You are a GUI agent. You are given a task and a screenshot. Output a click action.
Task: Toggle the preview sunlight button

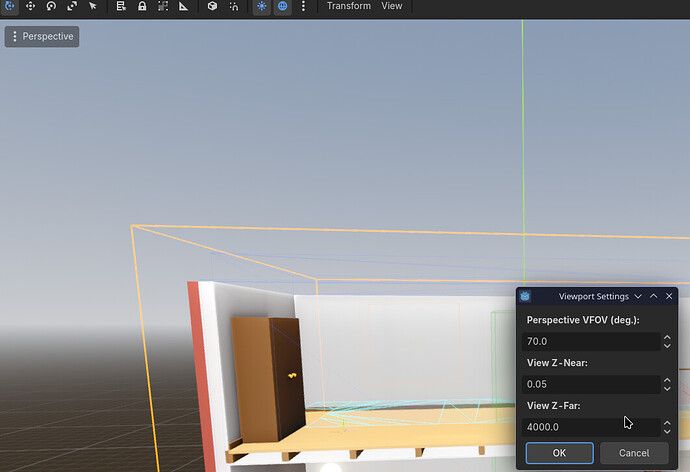click(262, 6)
